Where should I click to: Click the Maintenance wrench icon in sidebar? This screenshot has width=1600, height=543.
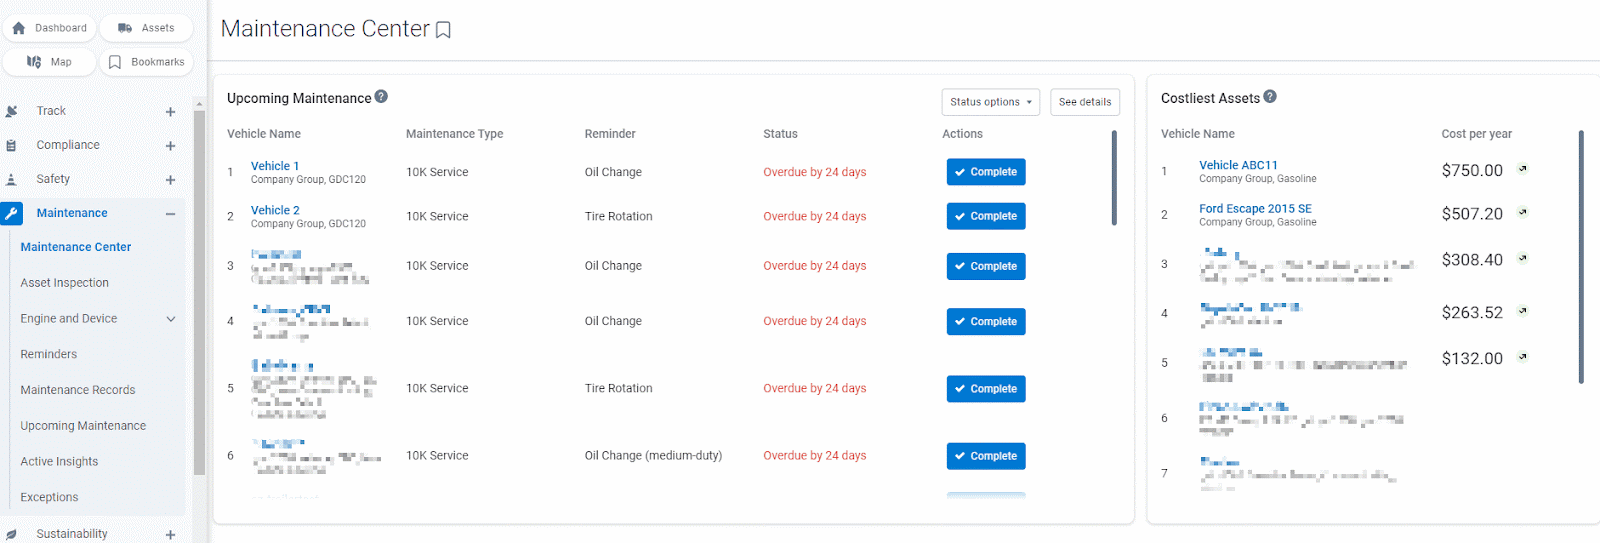click(12, 213)
